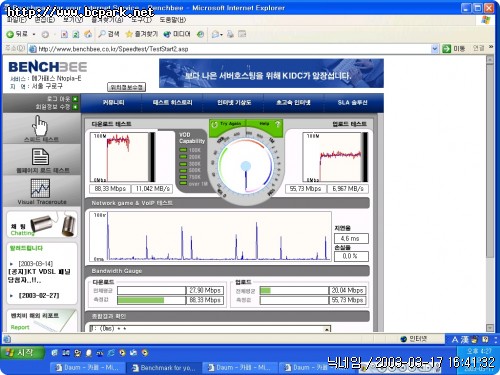
Task: Click the IE Back button
Action: [17, 34]
